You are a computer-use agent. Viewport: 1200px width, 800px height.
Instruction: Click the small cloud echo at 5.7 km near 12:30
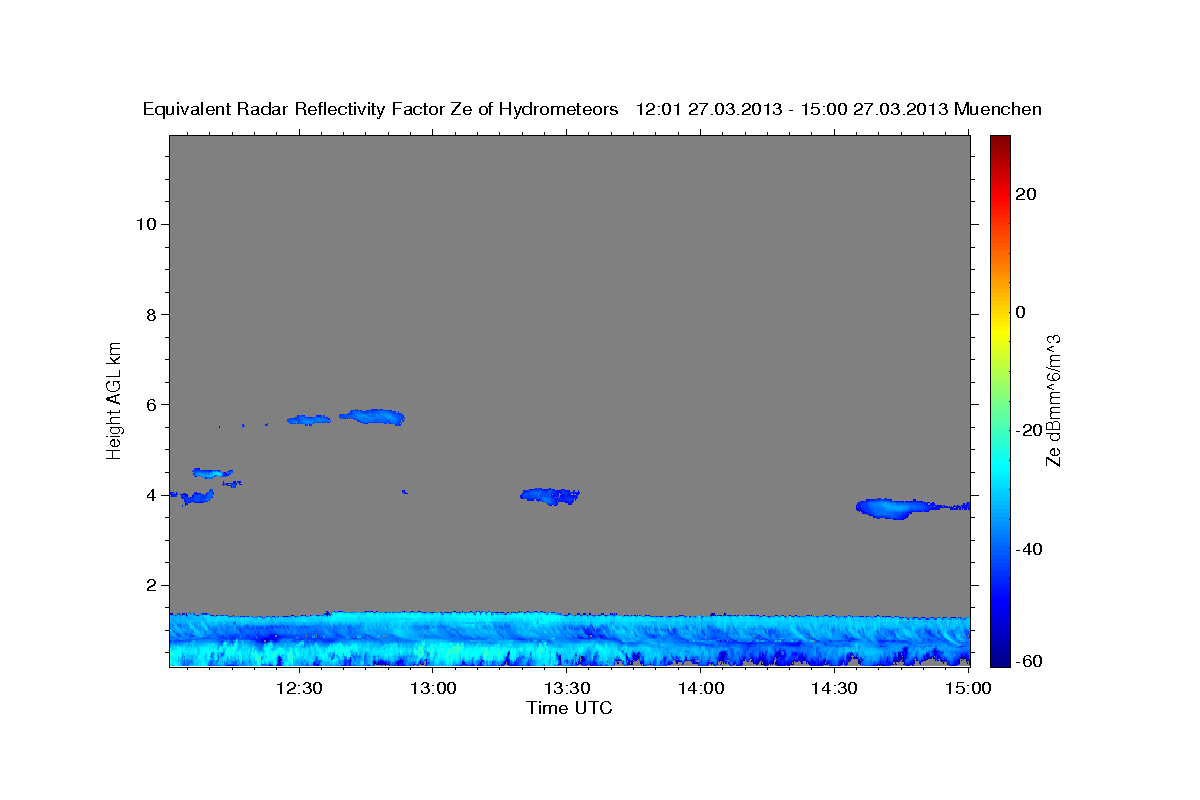coord(309,420)
